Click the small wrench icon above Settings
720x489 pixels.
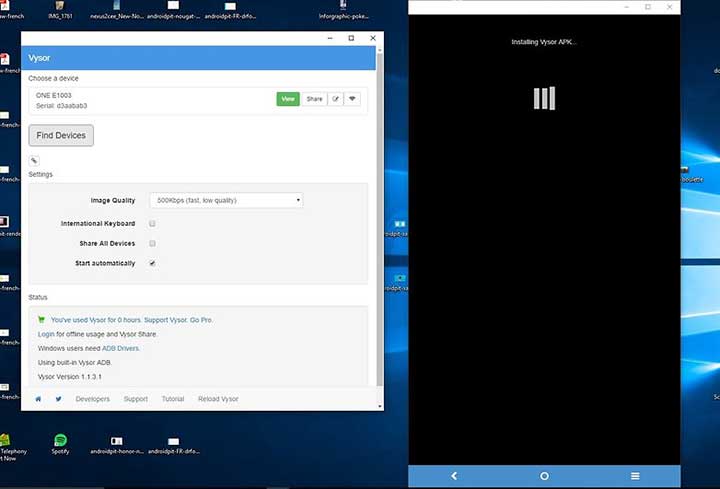coord(34,160)
